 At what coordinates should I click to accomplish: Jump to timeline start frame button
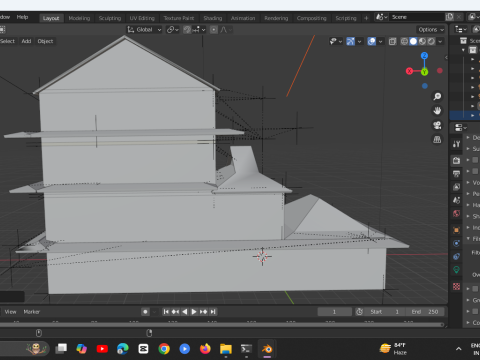[166, 312]
